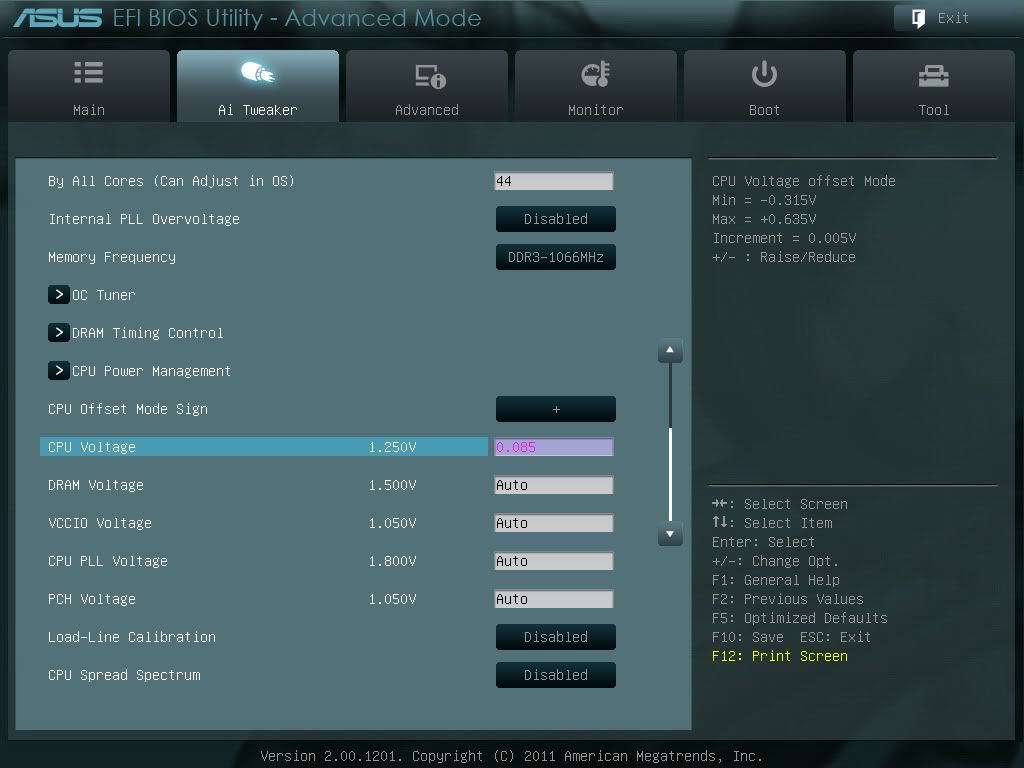The image size is (1024, 768).
Task: Click the DRAM Timing Control arrow icon
Action: pos(59,332)
